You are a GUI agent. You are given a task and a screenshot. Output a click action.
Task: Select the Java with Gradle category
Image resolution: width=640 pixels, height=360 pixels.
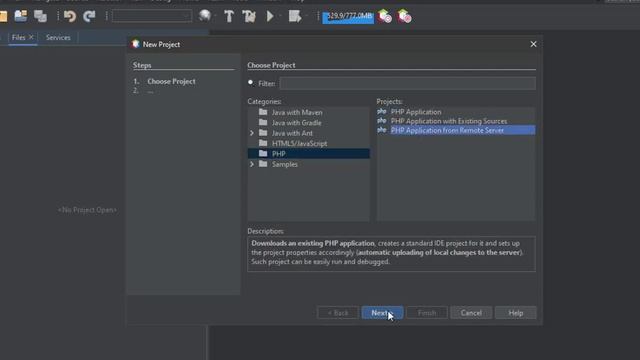(296, 122)
